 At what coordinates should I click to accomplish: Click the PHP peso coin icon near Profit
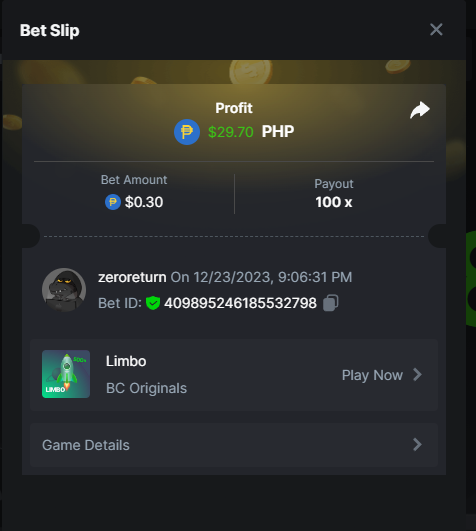tap(187, 132)
